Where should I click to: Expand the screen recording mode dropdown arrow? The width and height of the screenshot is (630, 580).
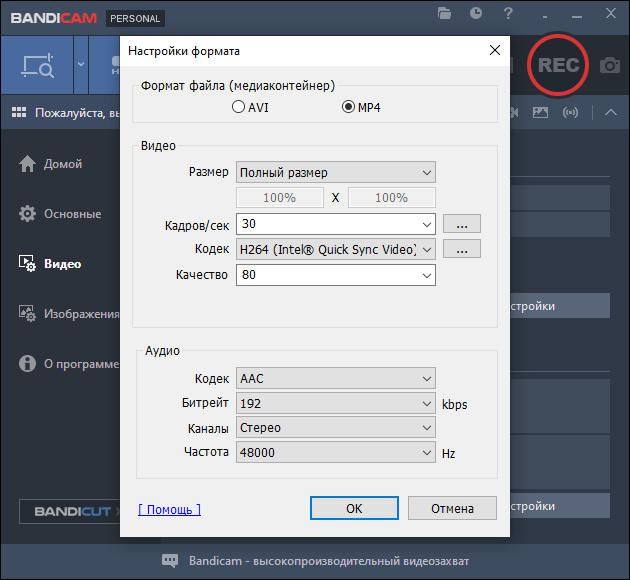coord(81,64)
